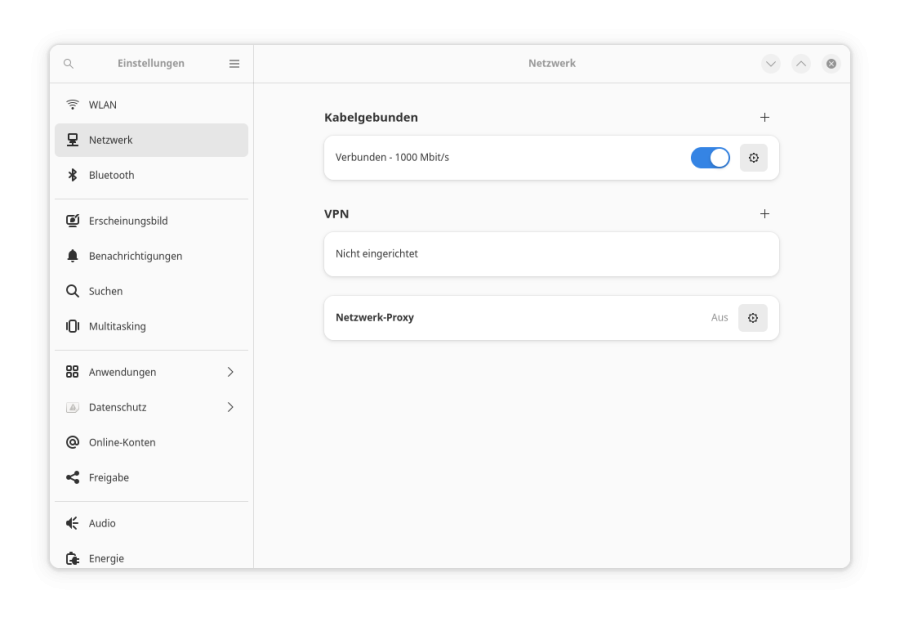Click the Netzwerk-Proxy row
This screenshot has width=900, height=622.
(552, 318)
